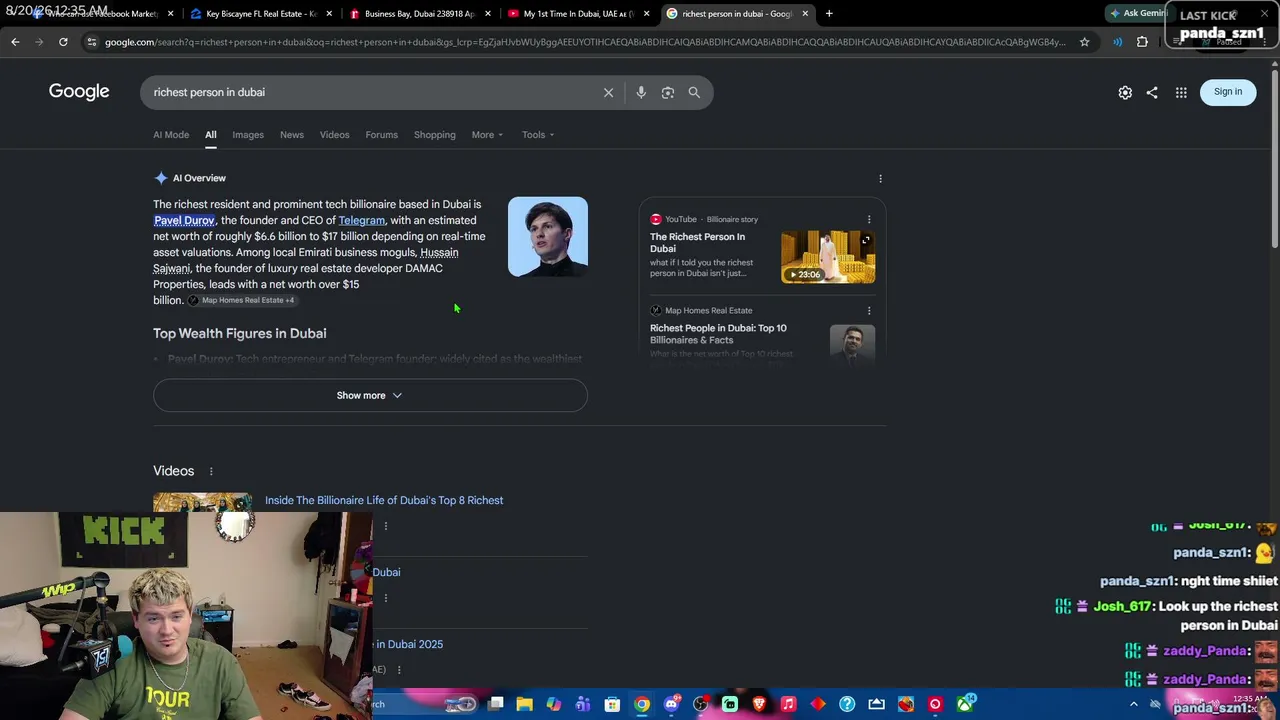
Task: Expand the More search filters dropdown
Action: point(487,135)
